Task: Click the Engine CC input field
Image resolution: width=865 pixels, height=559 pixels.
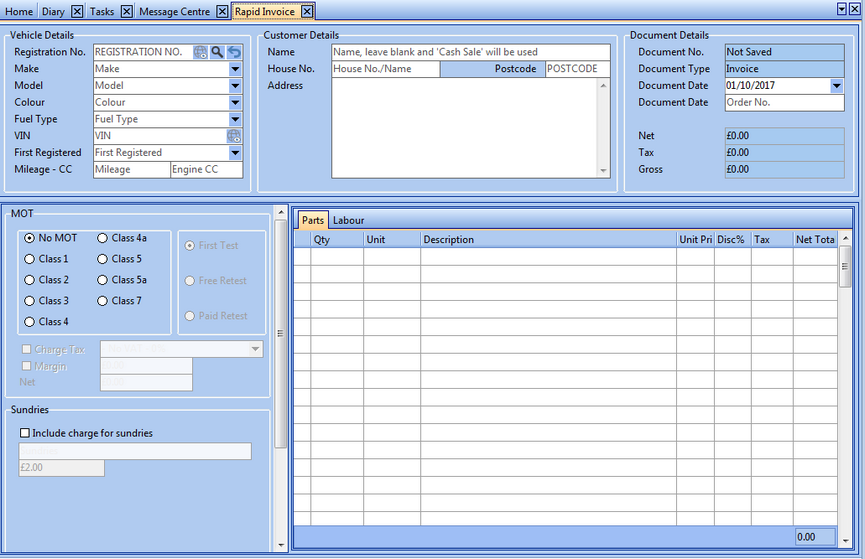Action: tap(206, 169)
